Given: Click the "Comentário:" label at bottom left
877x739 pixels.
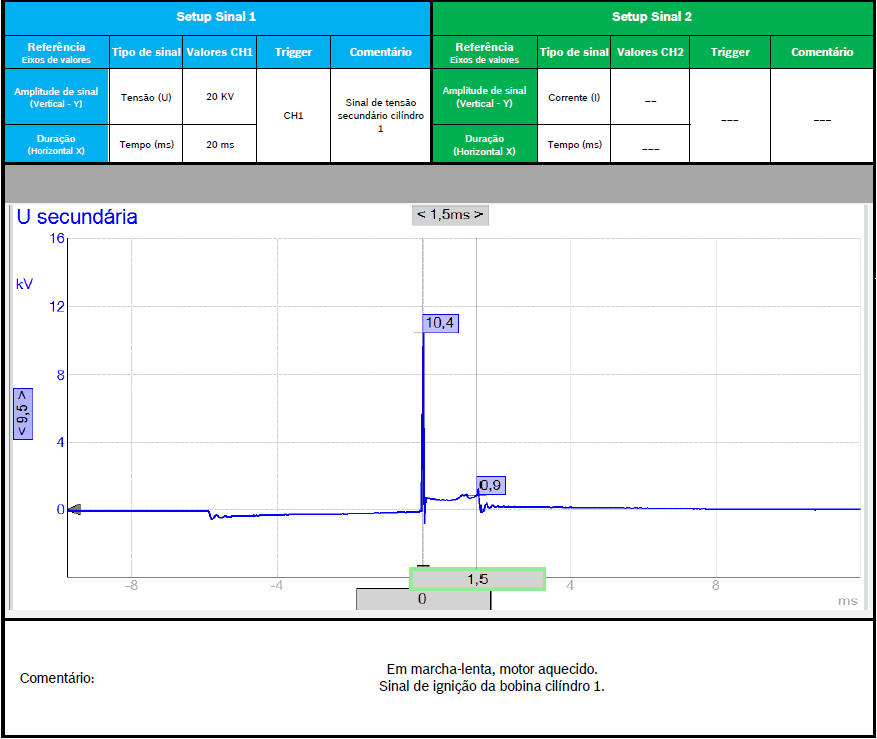Looking at the screenshot, I should (57, 679).
